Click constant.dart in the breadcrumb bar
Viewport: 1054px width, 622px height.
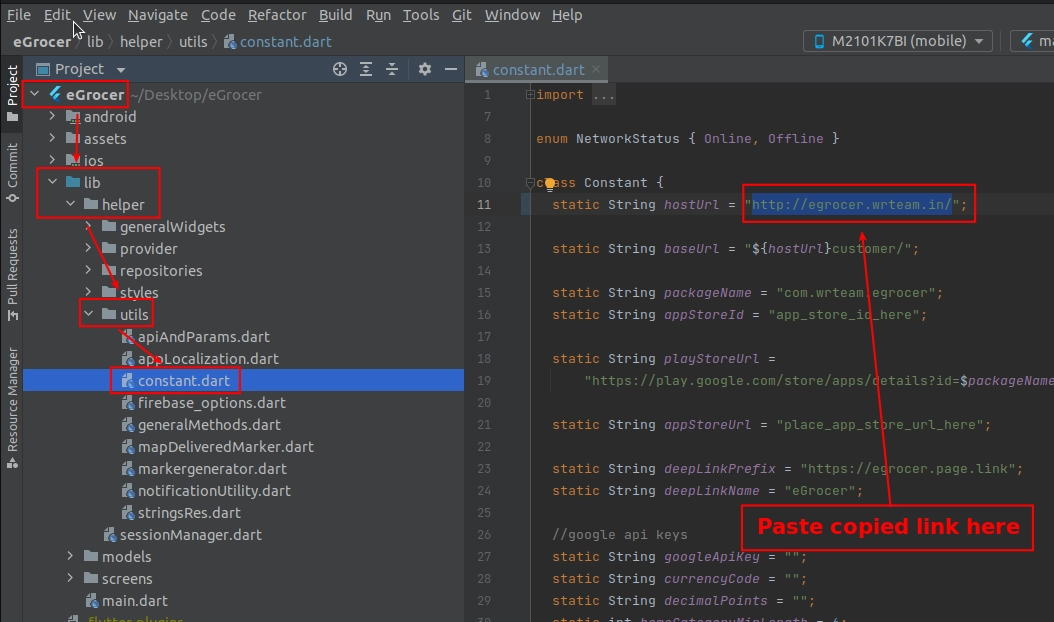[278, 42]
